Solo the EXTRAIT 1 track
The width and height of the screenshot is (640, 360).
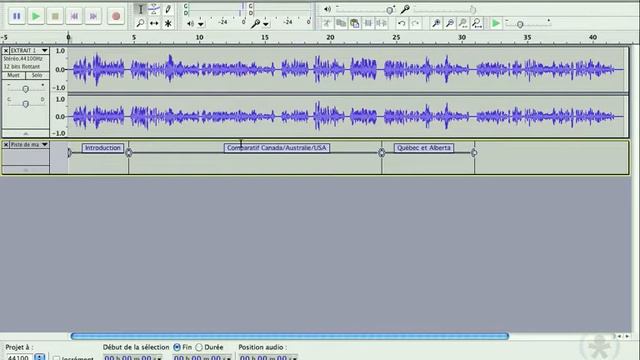[x=37, y=75]
